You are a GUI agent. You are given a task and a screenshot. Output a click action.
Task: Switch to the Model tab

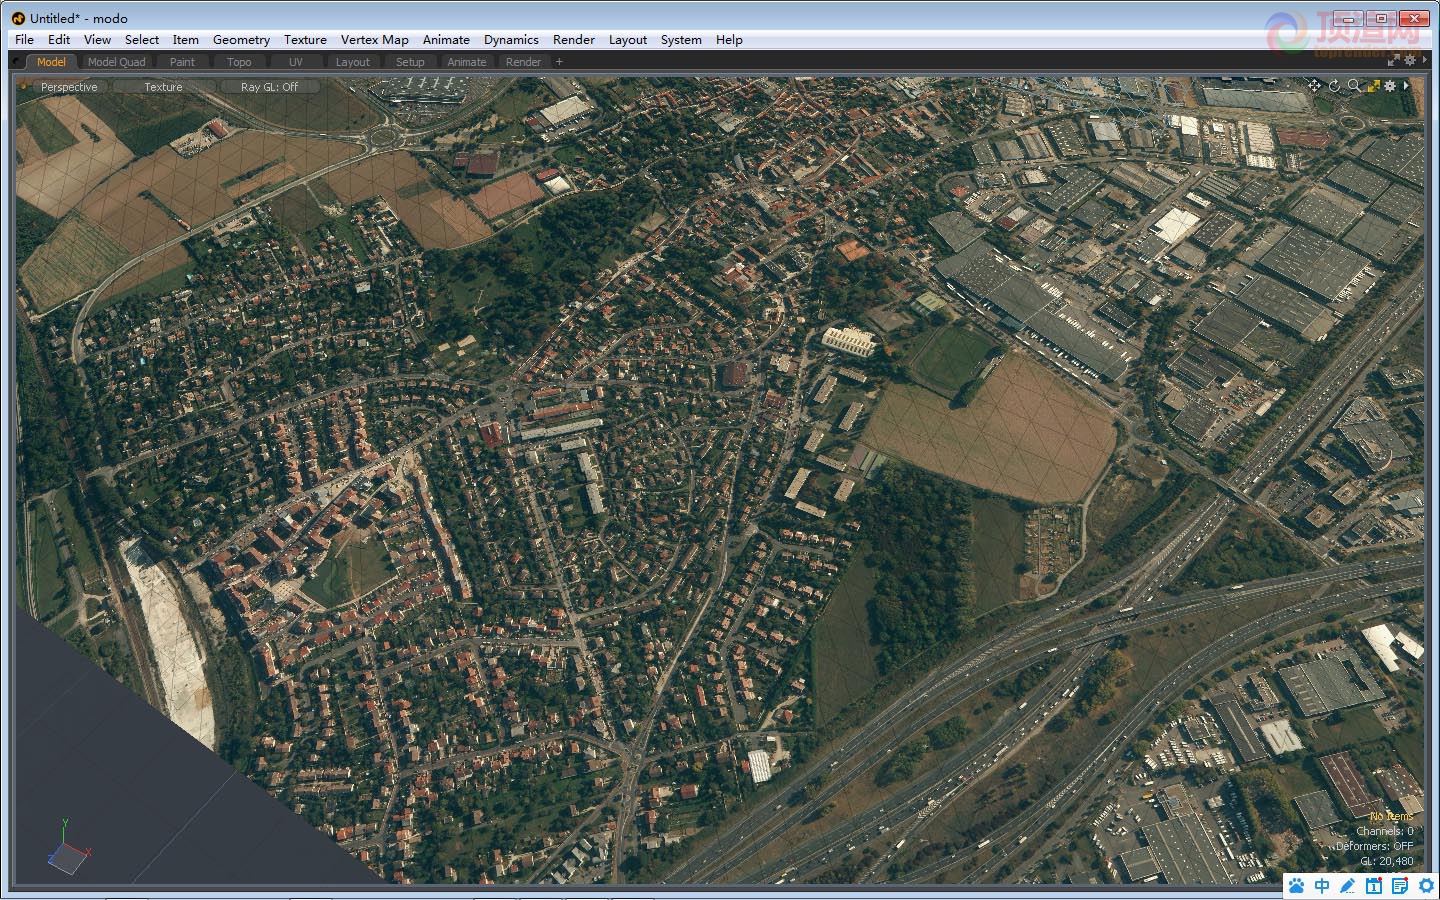(x=51, y=62)
